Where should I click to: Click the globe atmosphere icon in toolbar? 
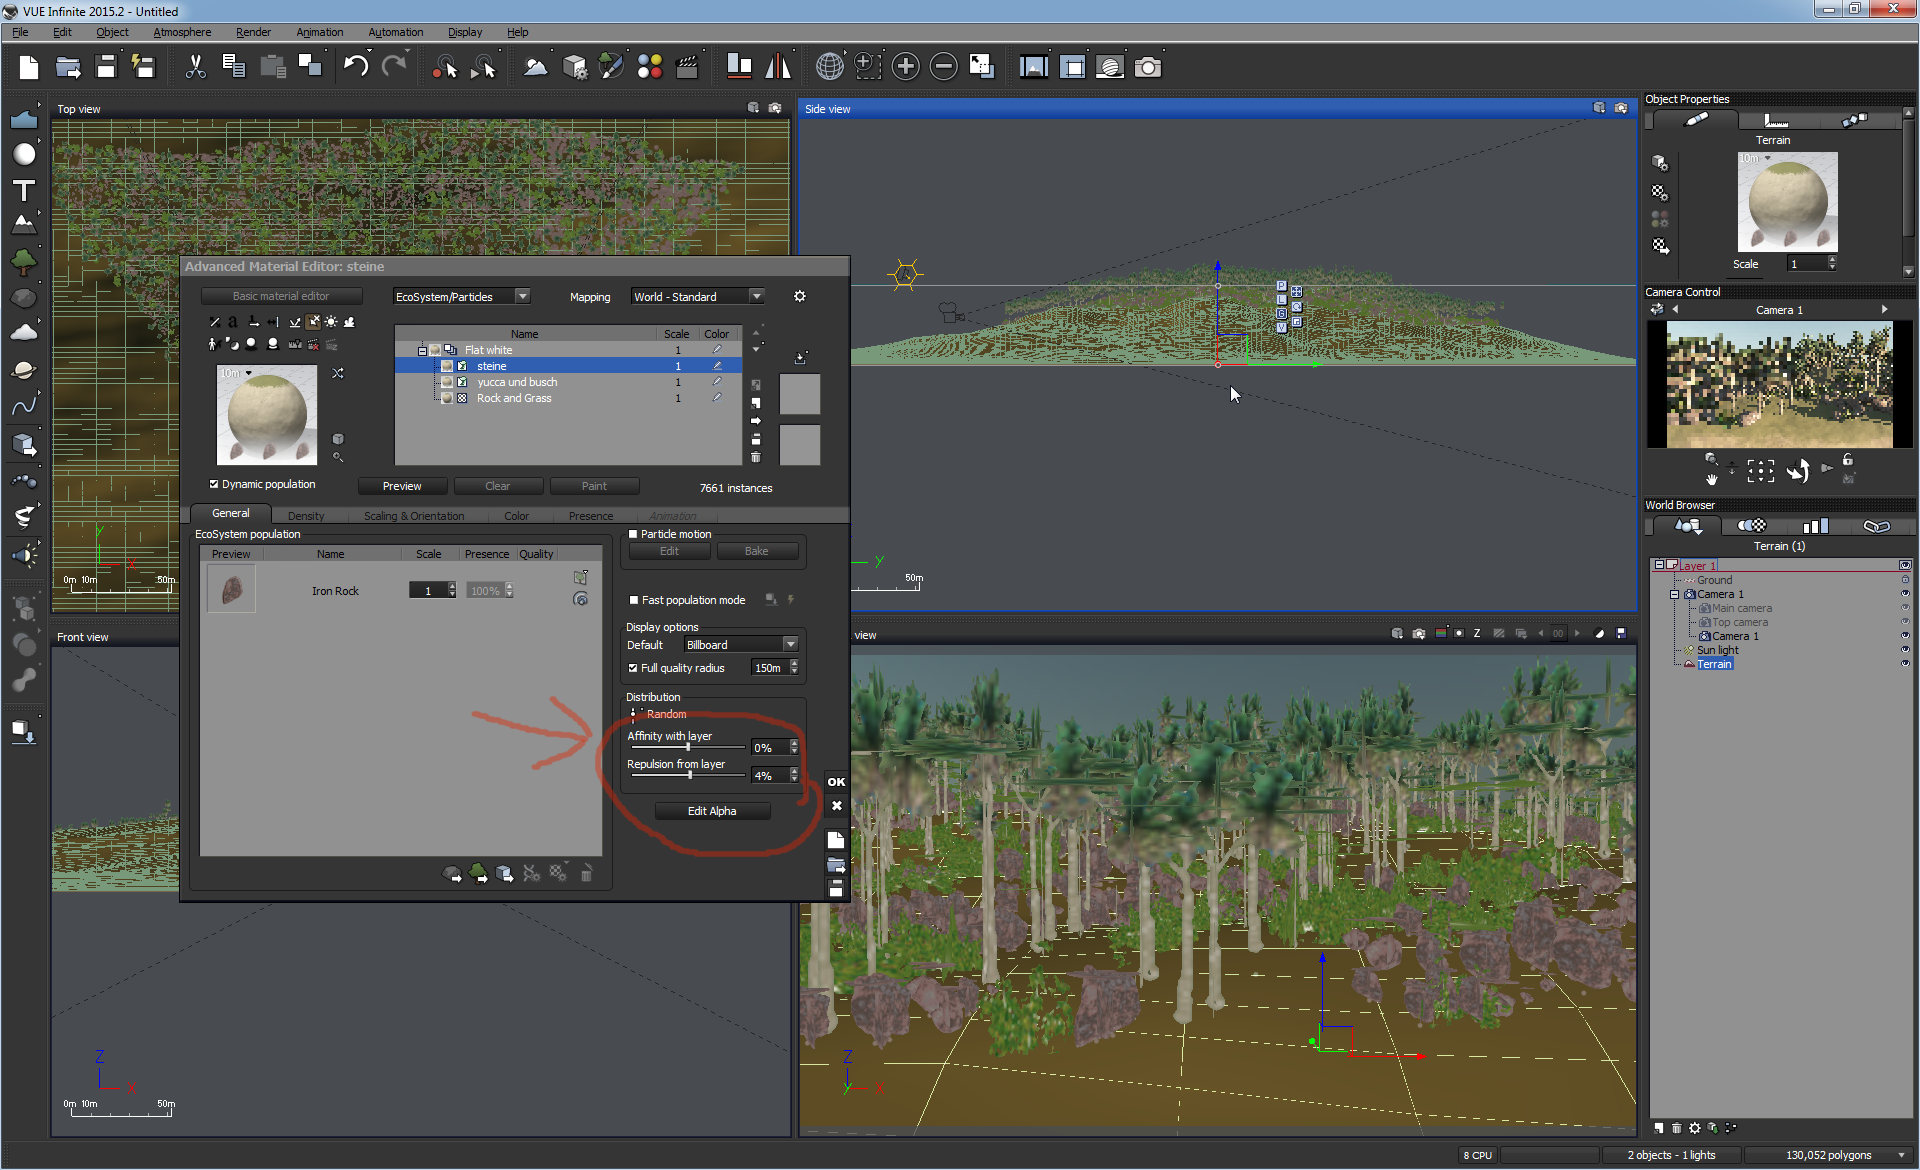click(x=829, y=67)
